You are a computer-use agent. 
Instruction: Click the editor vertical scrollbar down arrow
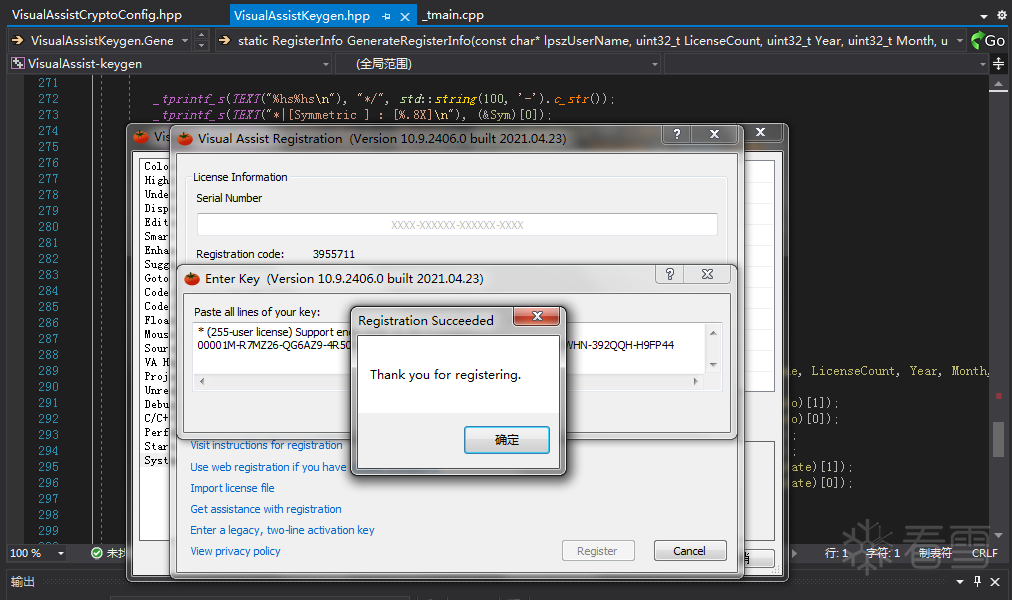[998, 535]
